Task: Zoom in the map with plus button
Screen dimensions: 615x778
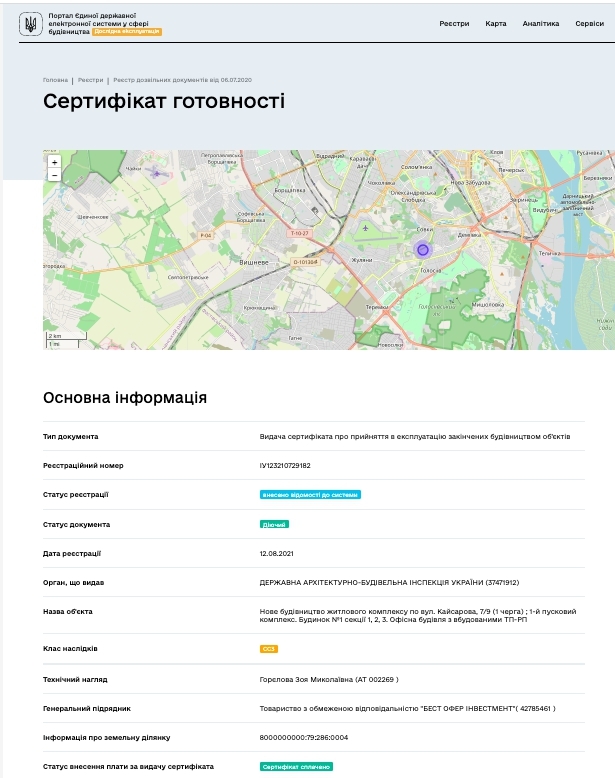Action: tap(55, 162)
